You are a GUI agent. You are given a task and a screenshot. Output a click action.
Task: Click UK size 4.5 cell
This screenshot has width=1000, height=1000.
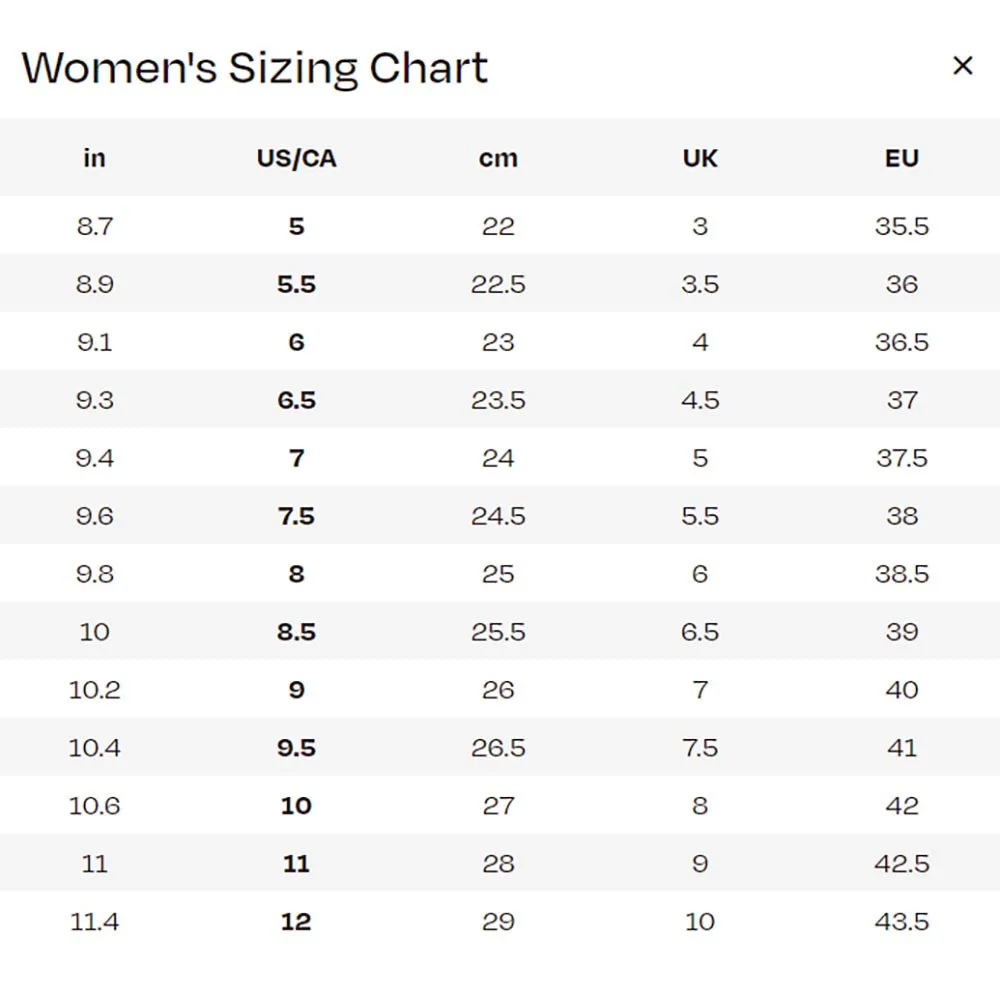click(x=699, y=400)
